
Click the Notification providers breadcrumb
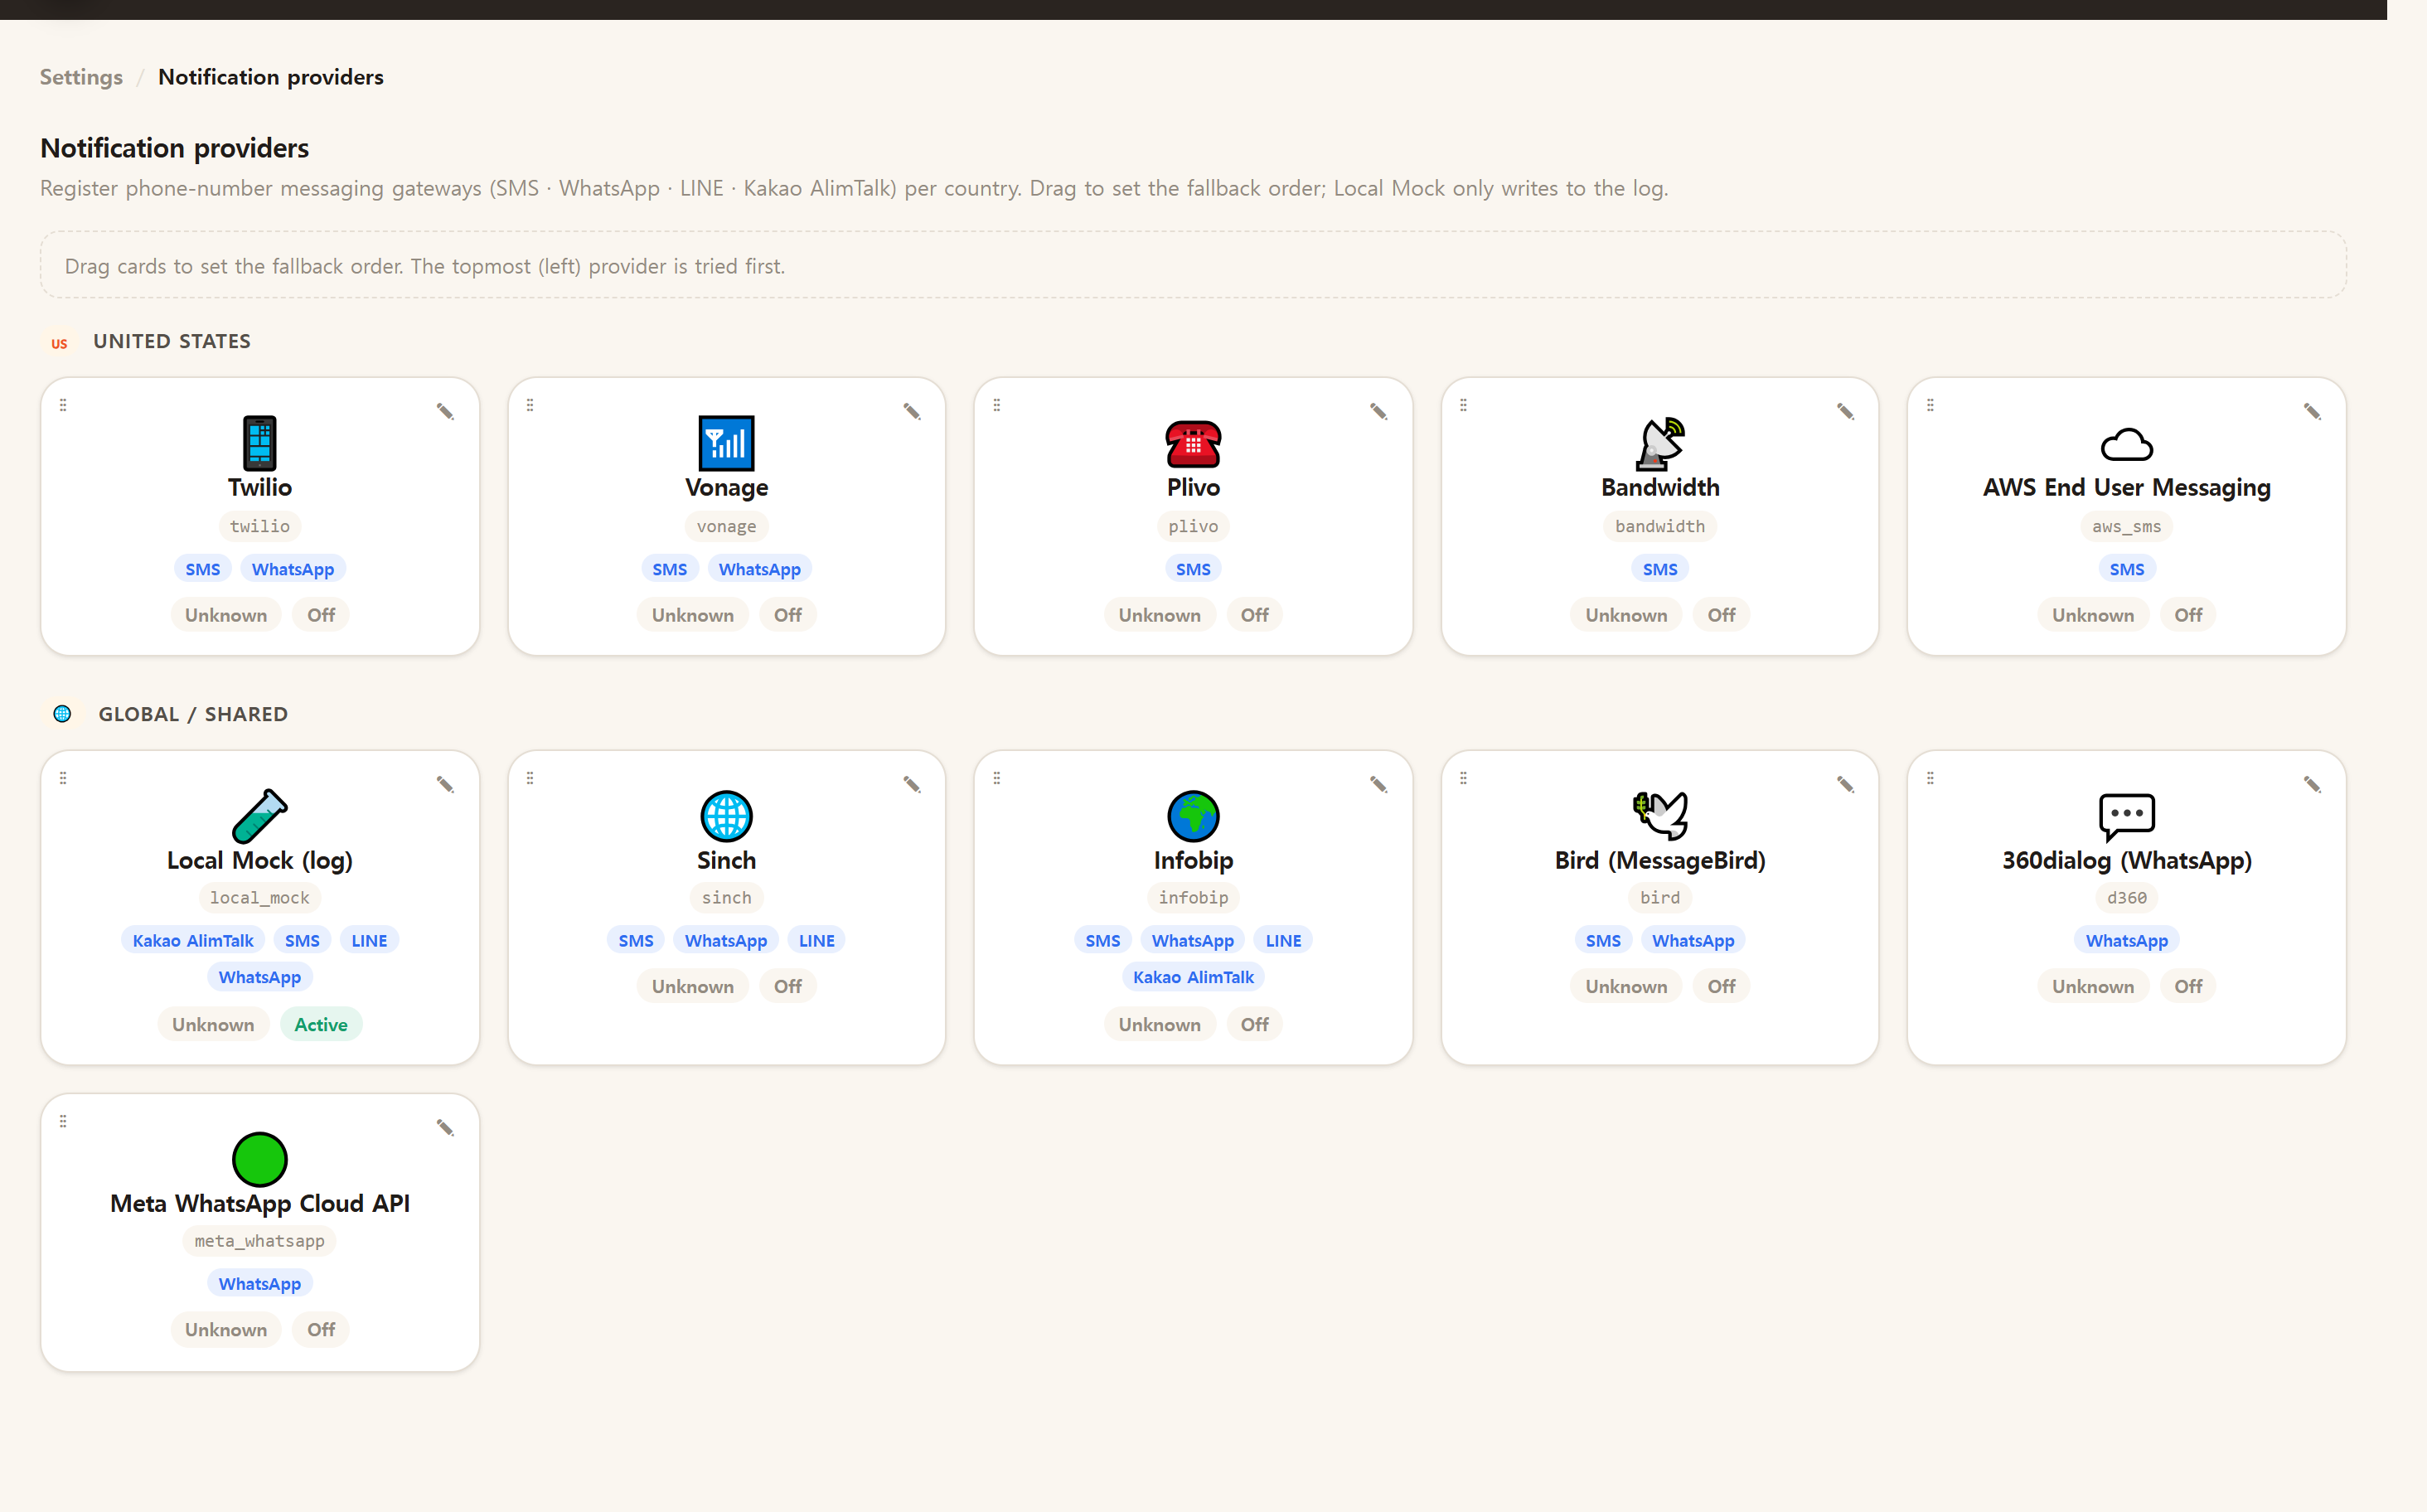click(x=271, y=77)
